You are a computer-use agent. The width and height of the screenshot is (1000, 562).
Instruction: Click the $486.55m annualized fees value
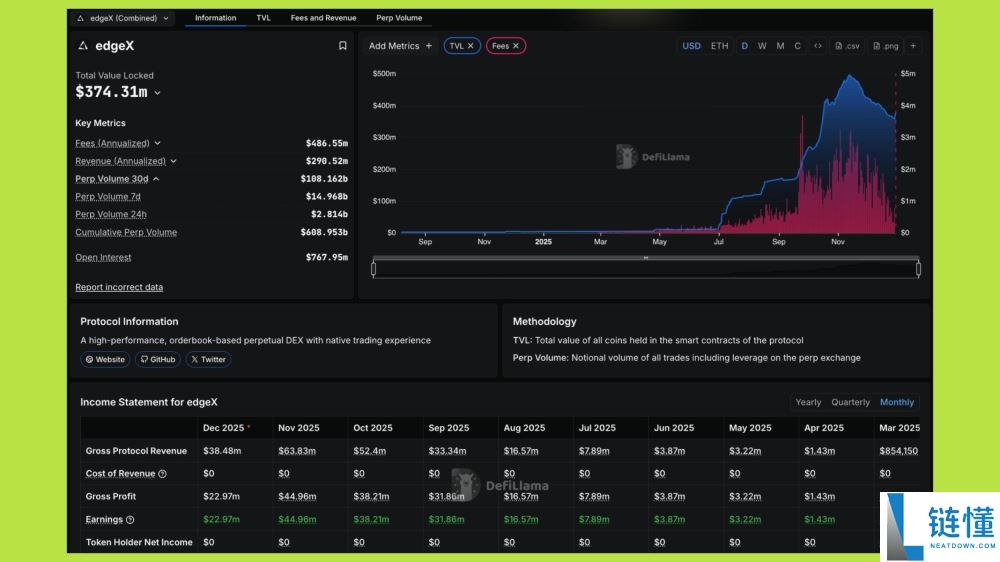(x=327, y=144)
